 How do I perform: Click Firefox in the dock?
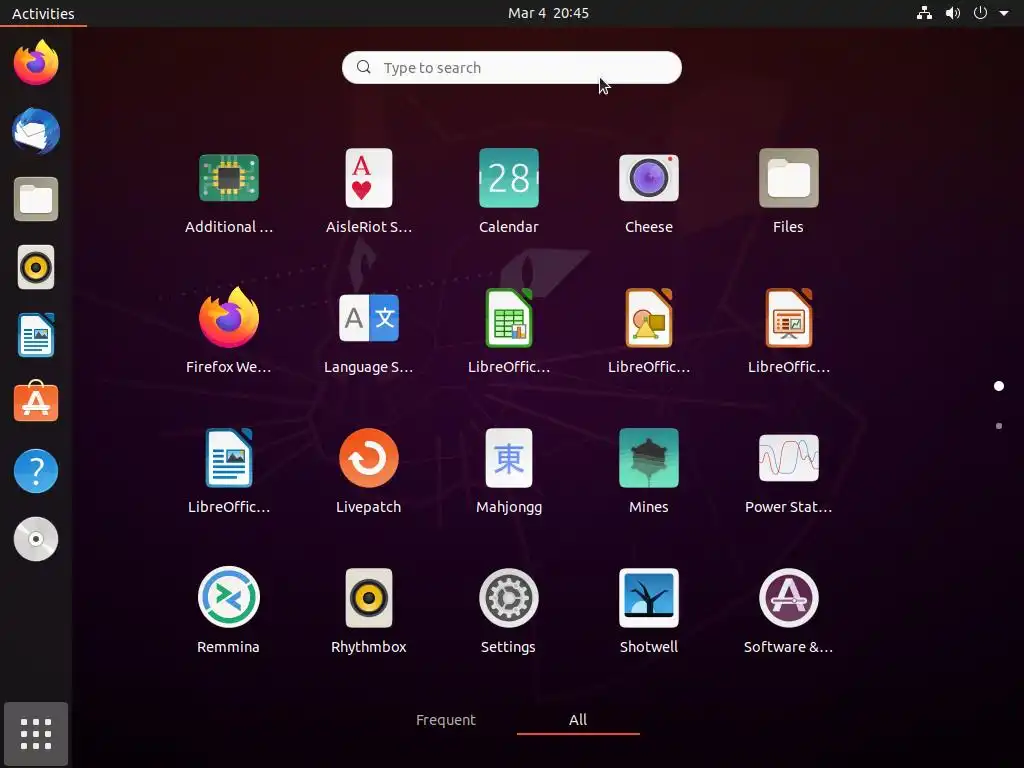(36, 63)
